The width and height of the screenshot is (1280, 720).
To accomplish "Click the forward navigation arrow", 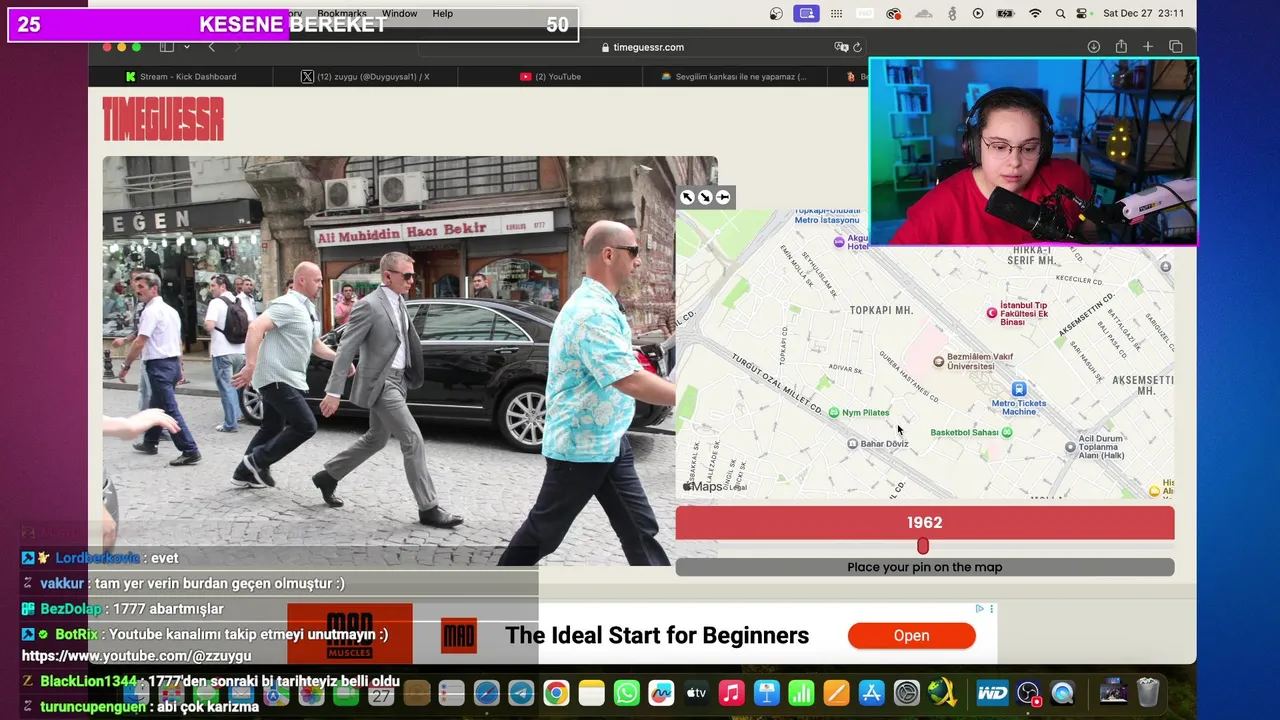I will pos(237,47).
